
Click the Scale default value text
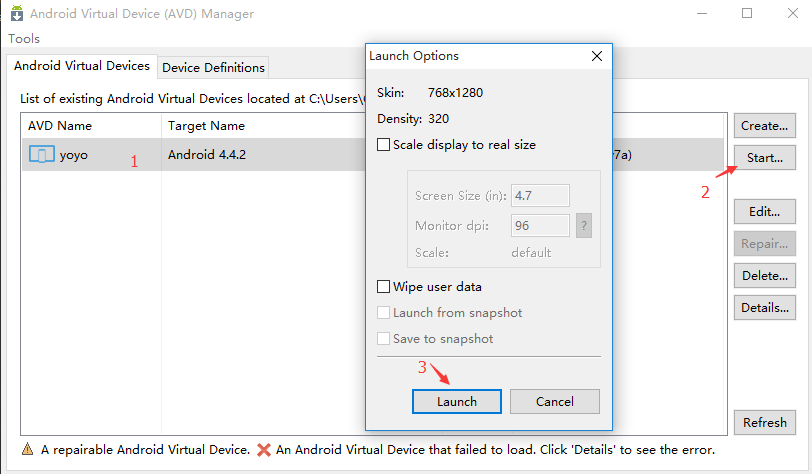click(531, 253)
